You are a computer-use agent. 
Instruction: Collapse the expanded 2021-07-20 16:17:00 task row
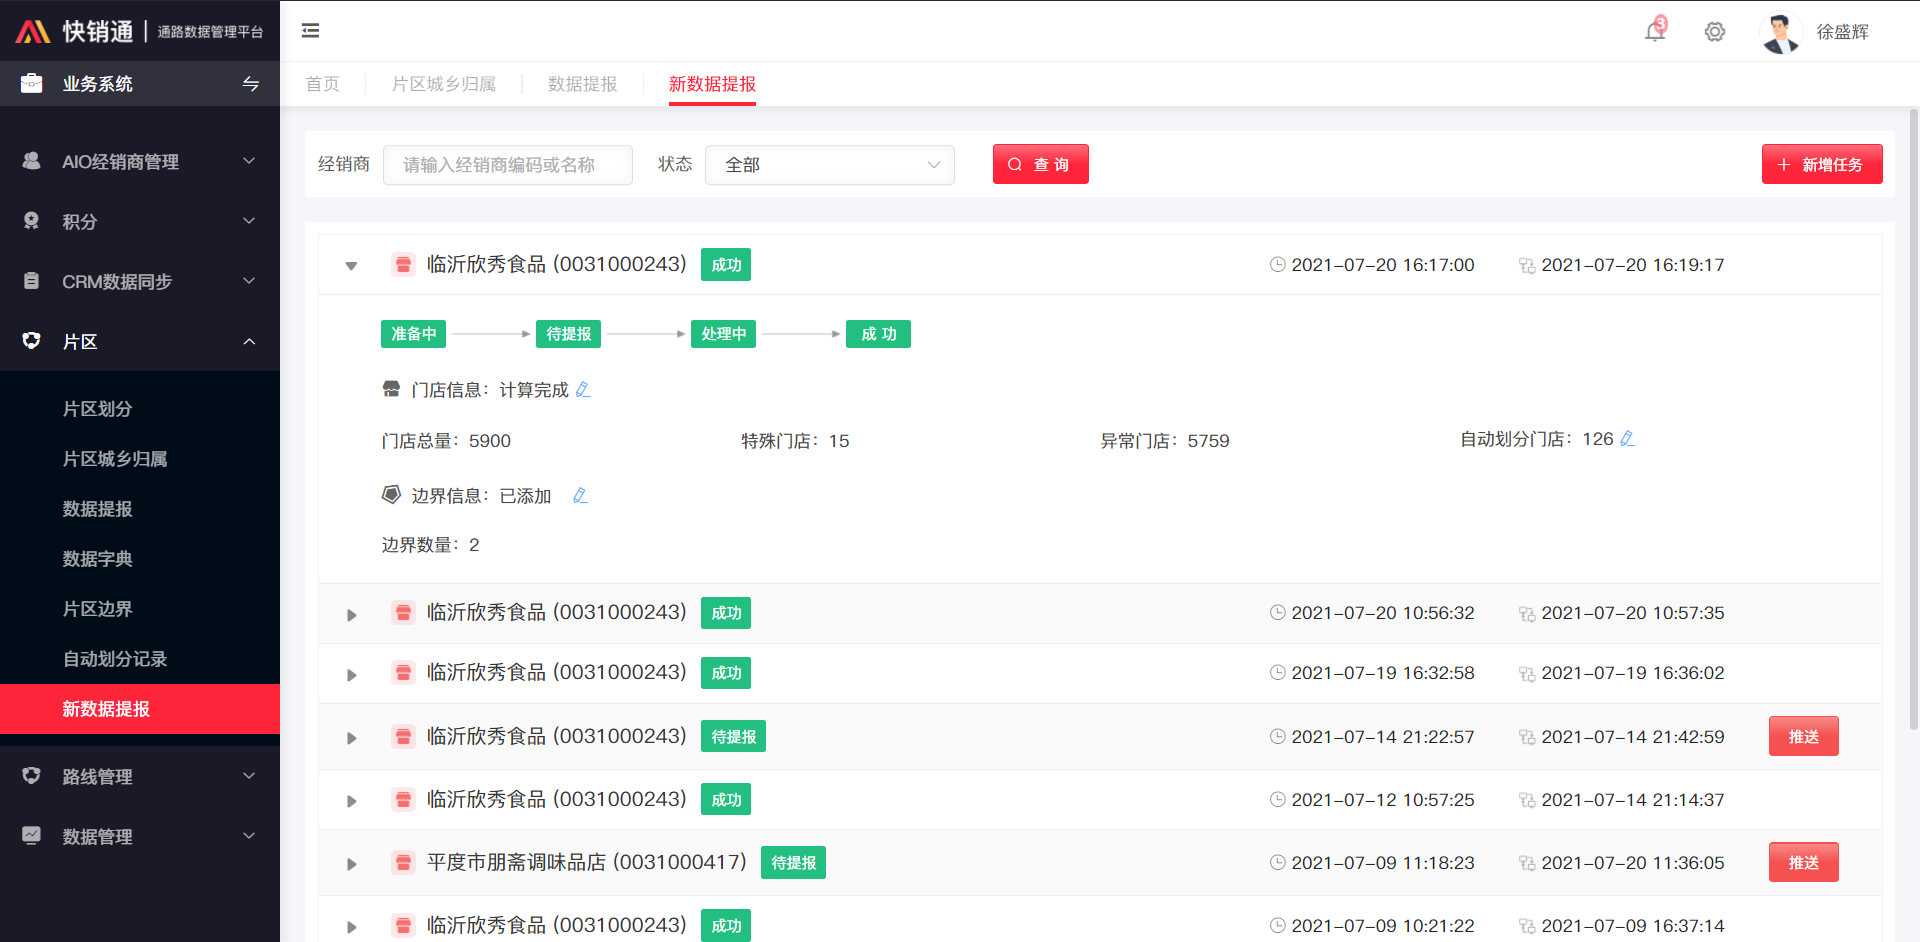pos(351,266)
